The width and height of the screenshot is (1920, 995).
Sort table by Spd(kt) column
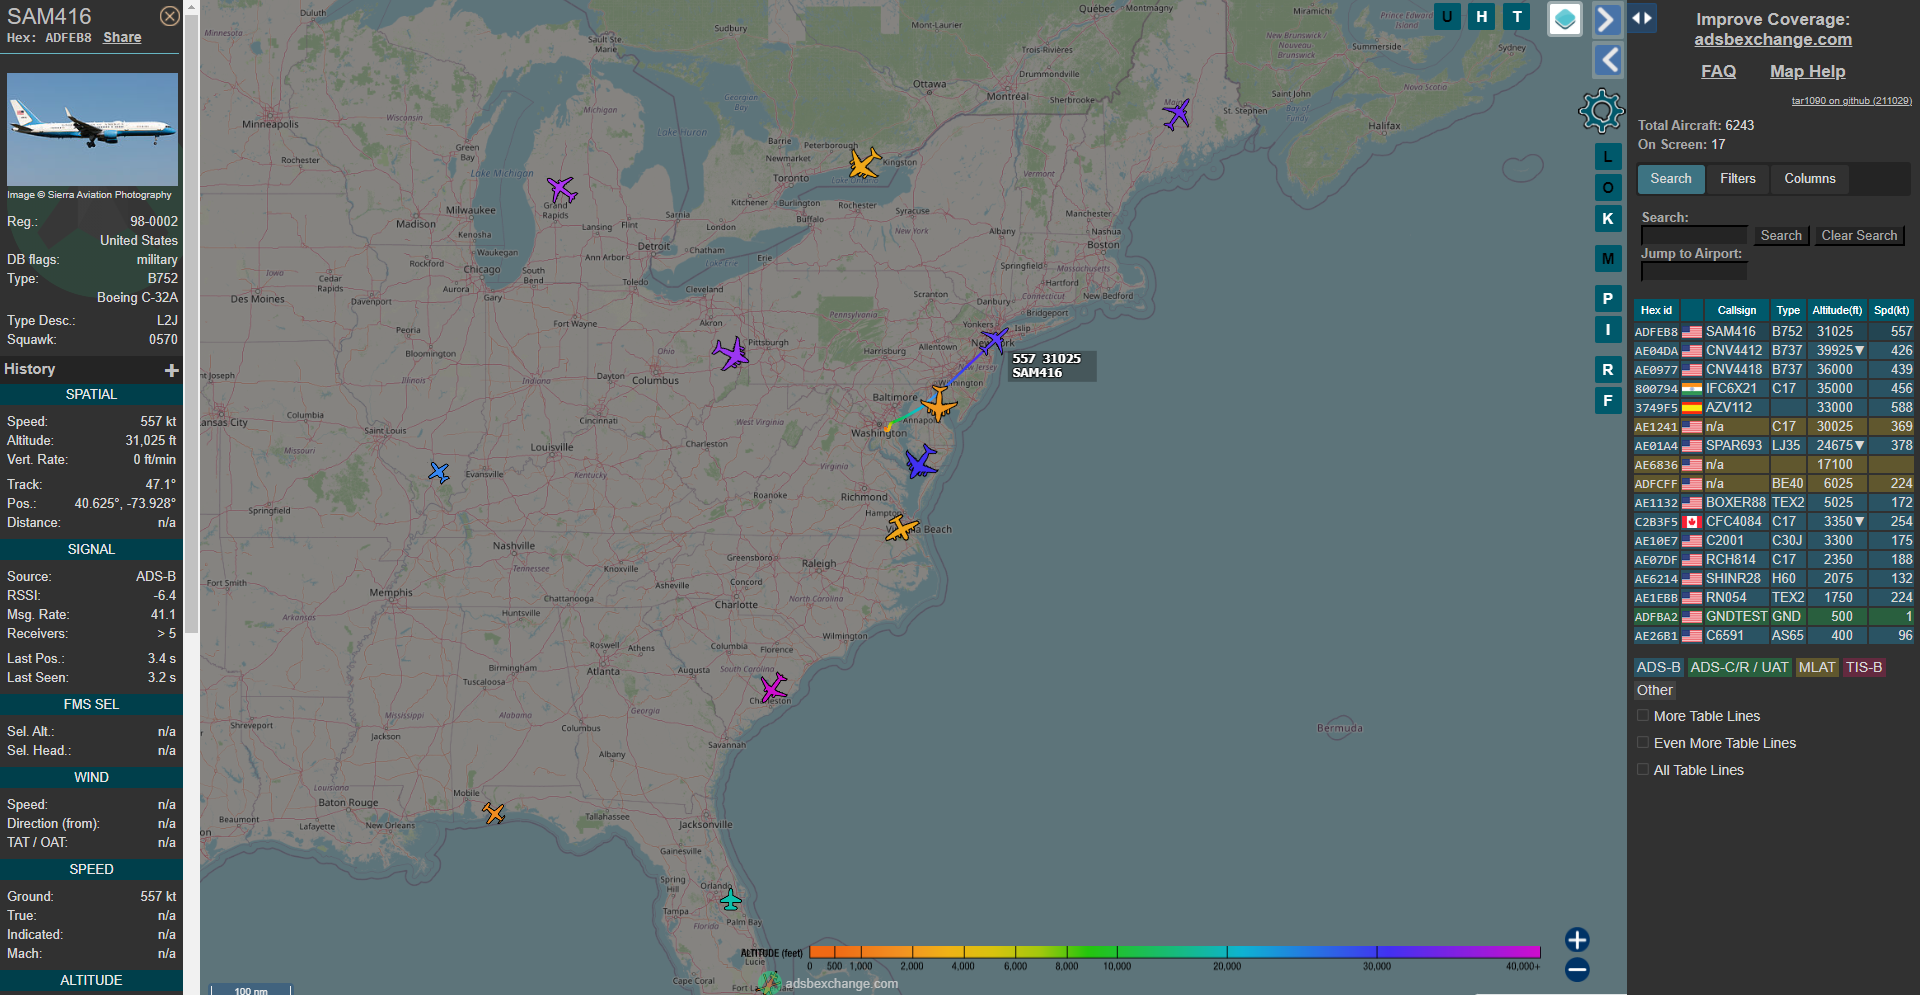(1891, 310)
